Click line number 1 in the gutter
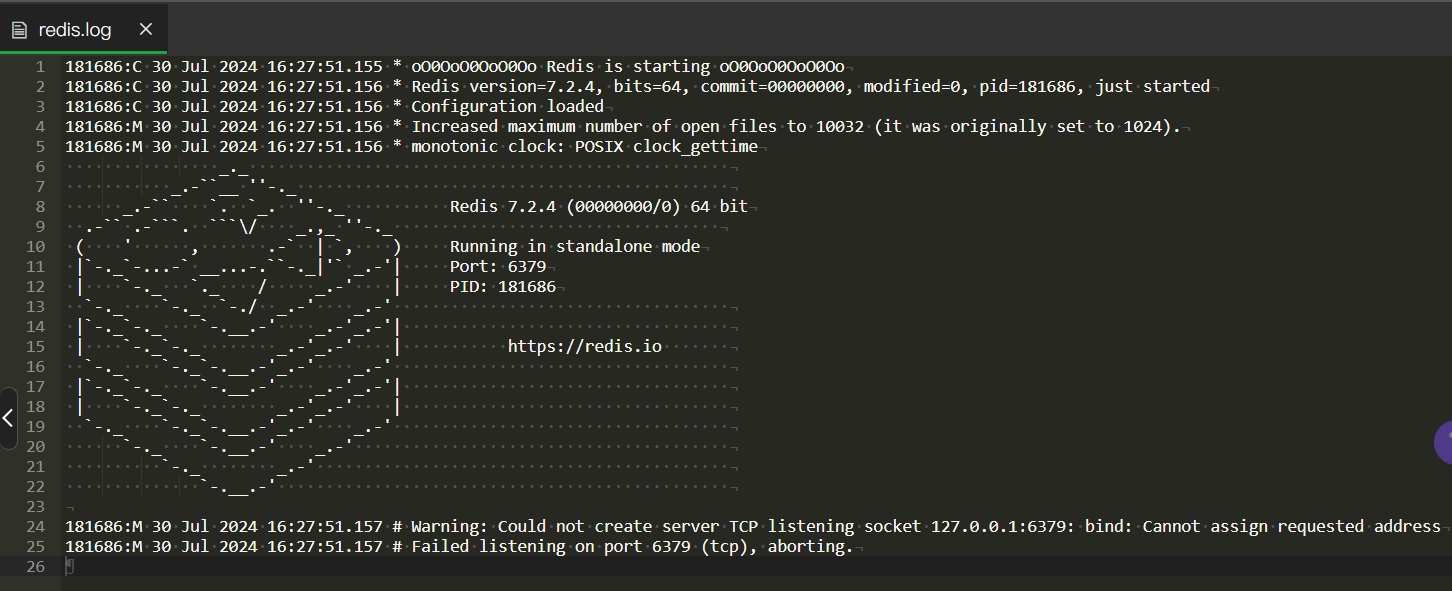 pos(40,66)
